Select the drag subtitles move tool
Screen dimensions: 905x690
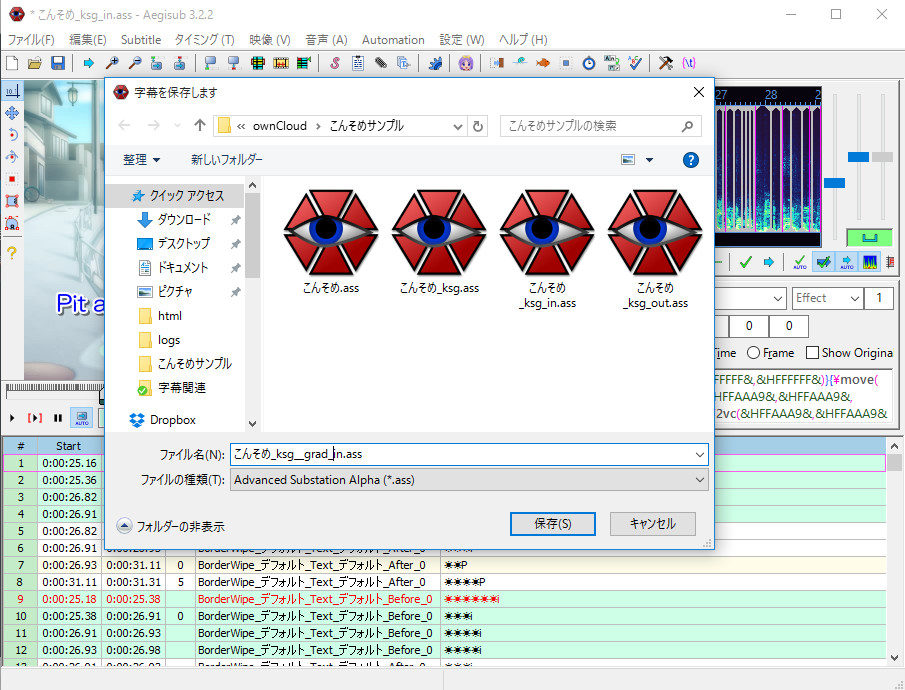point(12,113)
